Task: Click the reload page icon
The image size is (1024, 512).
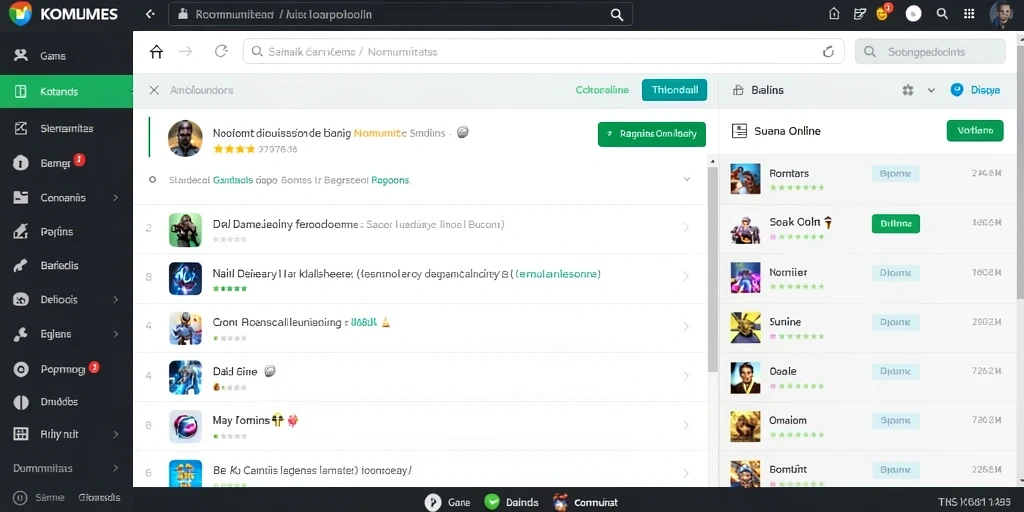Action: 221,52
